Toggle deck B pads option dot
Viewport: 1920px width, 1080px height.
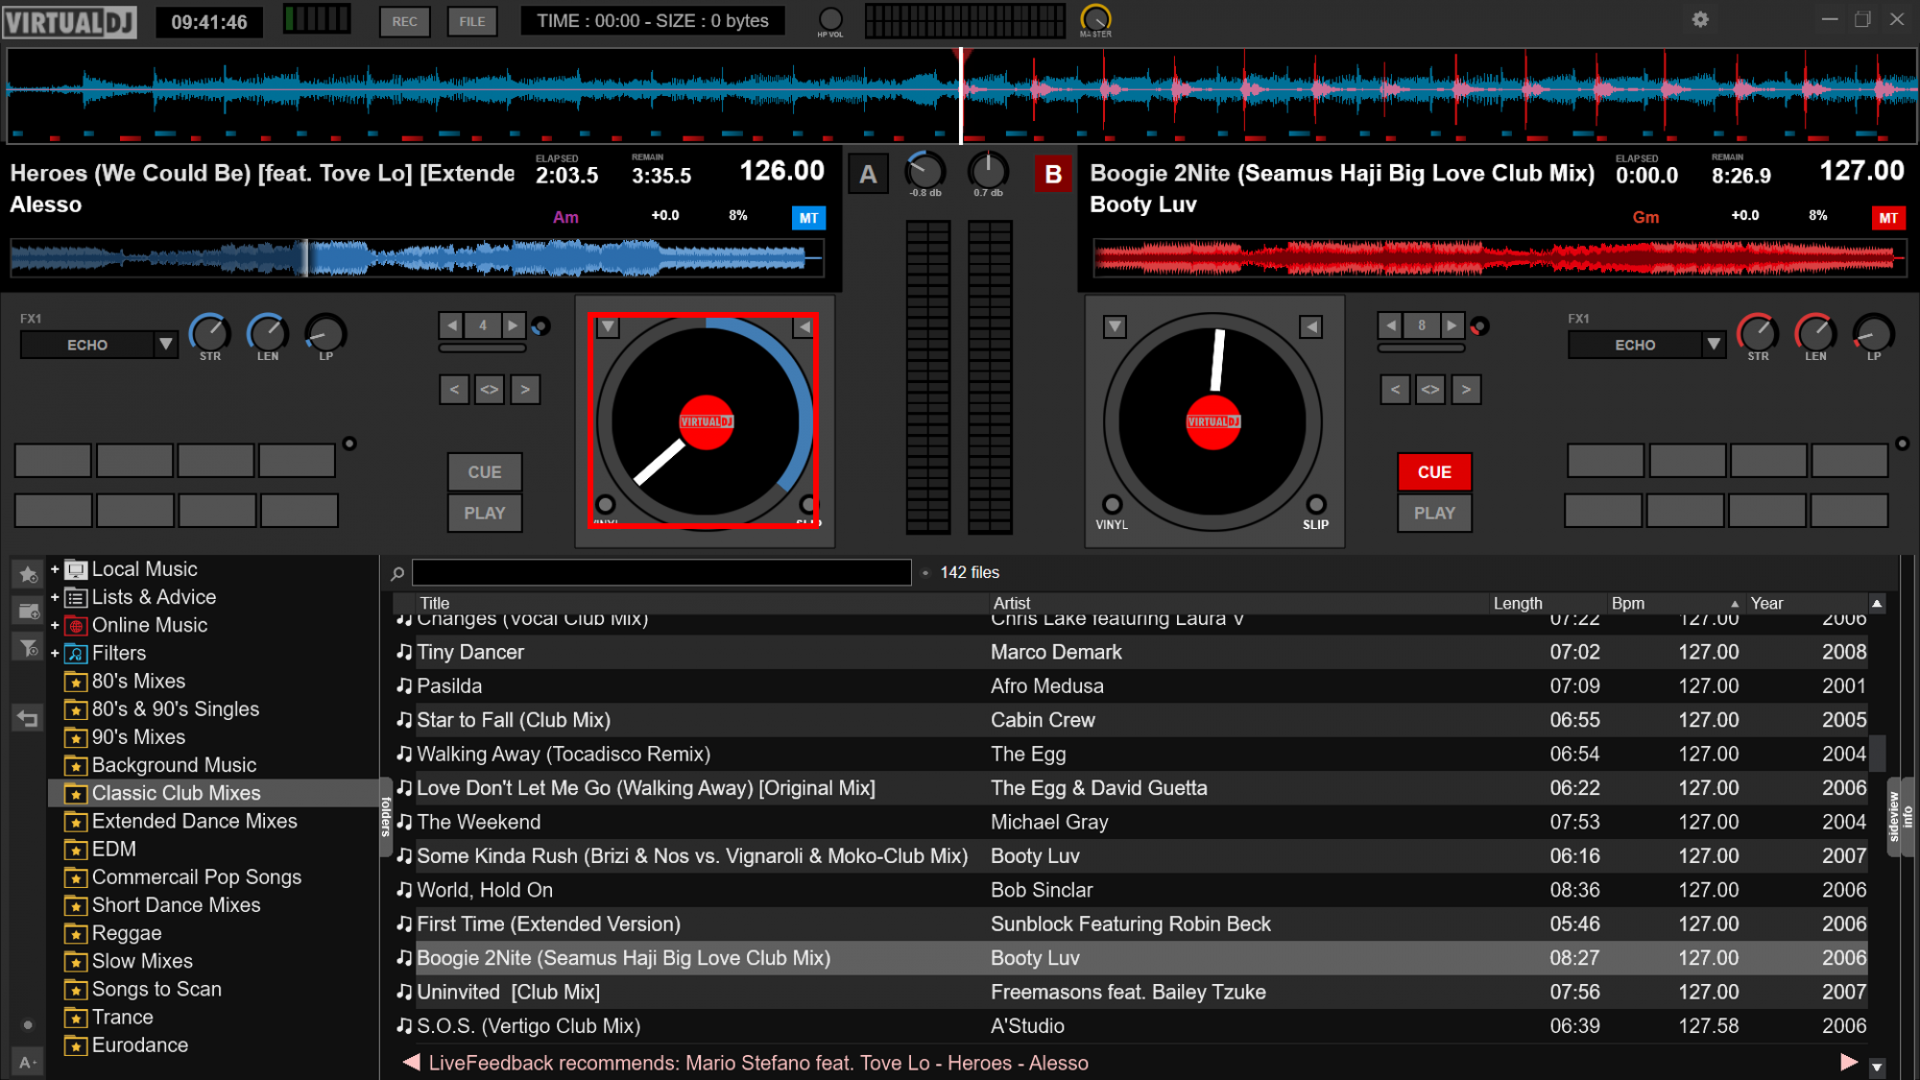pos(1902,443)
